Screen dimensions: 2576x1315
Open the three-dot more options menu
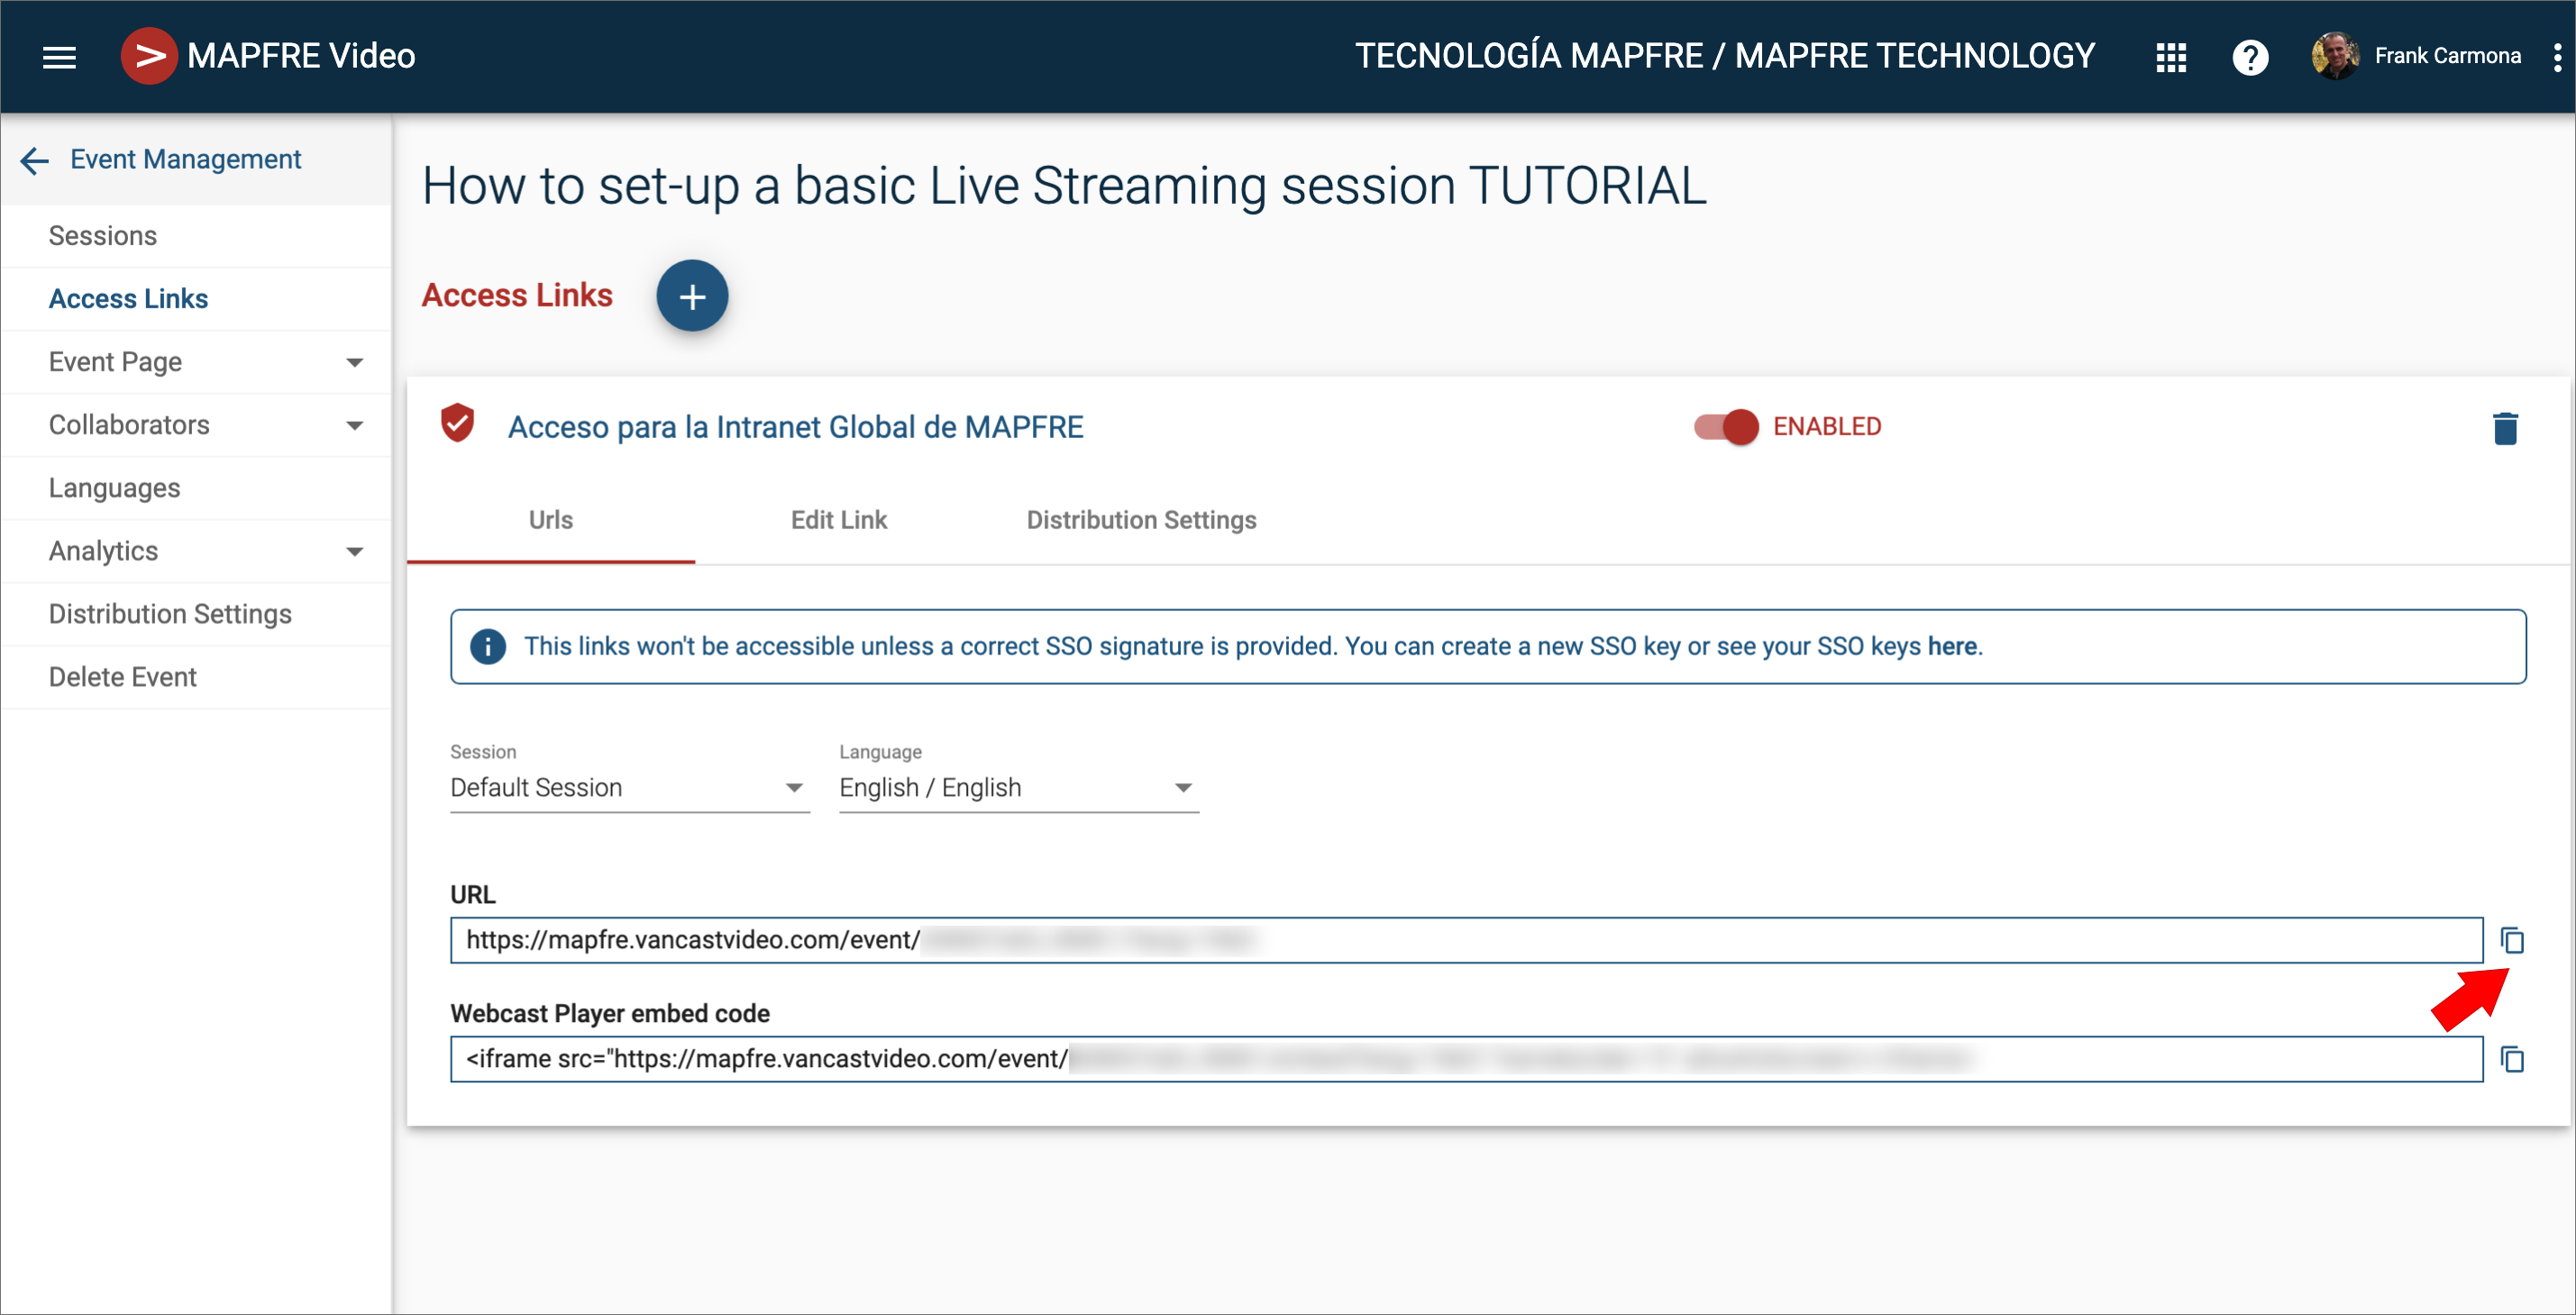coord(2557,57)
